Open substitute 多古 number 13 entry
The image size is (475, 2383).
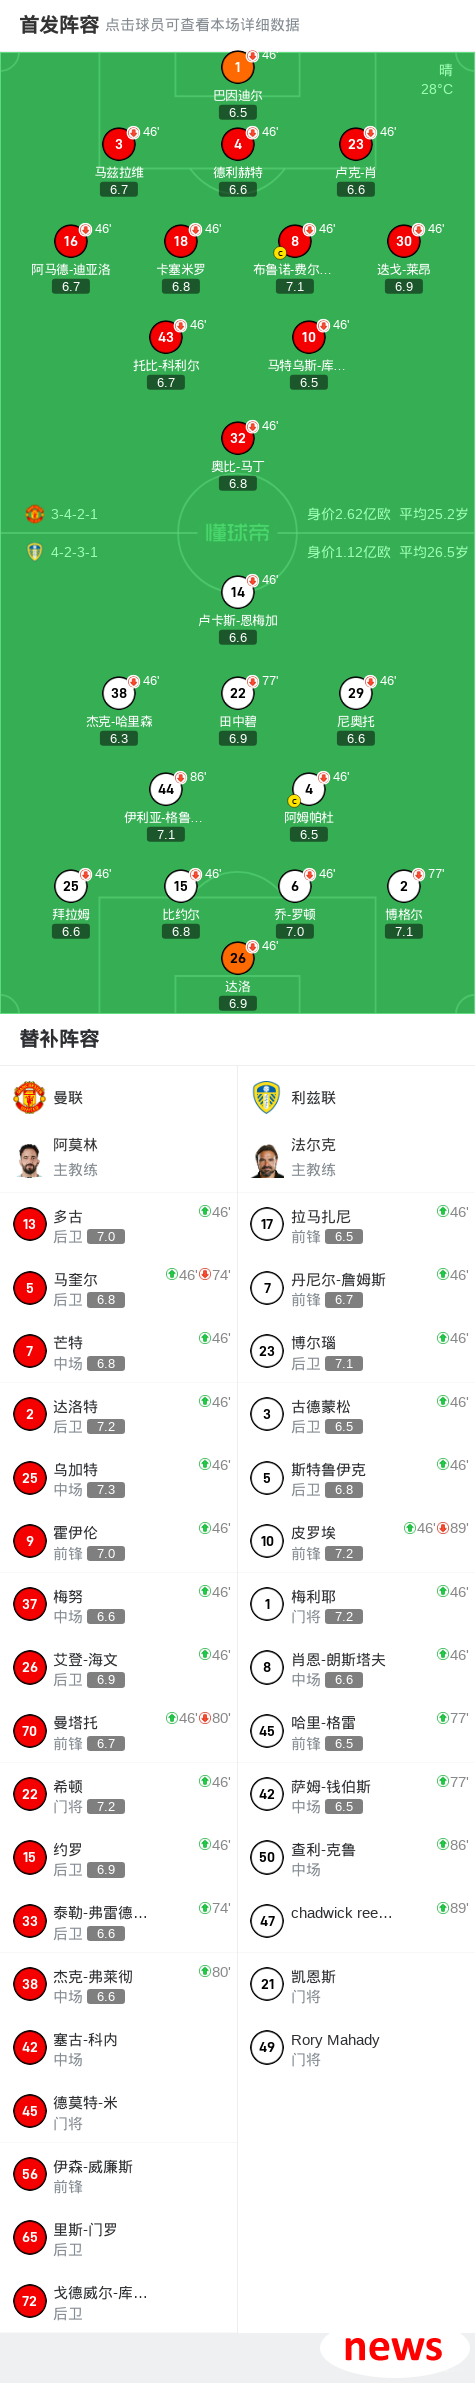pos(118,1225)
